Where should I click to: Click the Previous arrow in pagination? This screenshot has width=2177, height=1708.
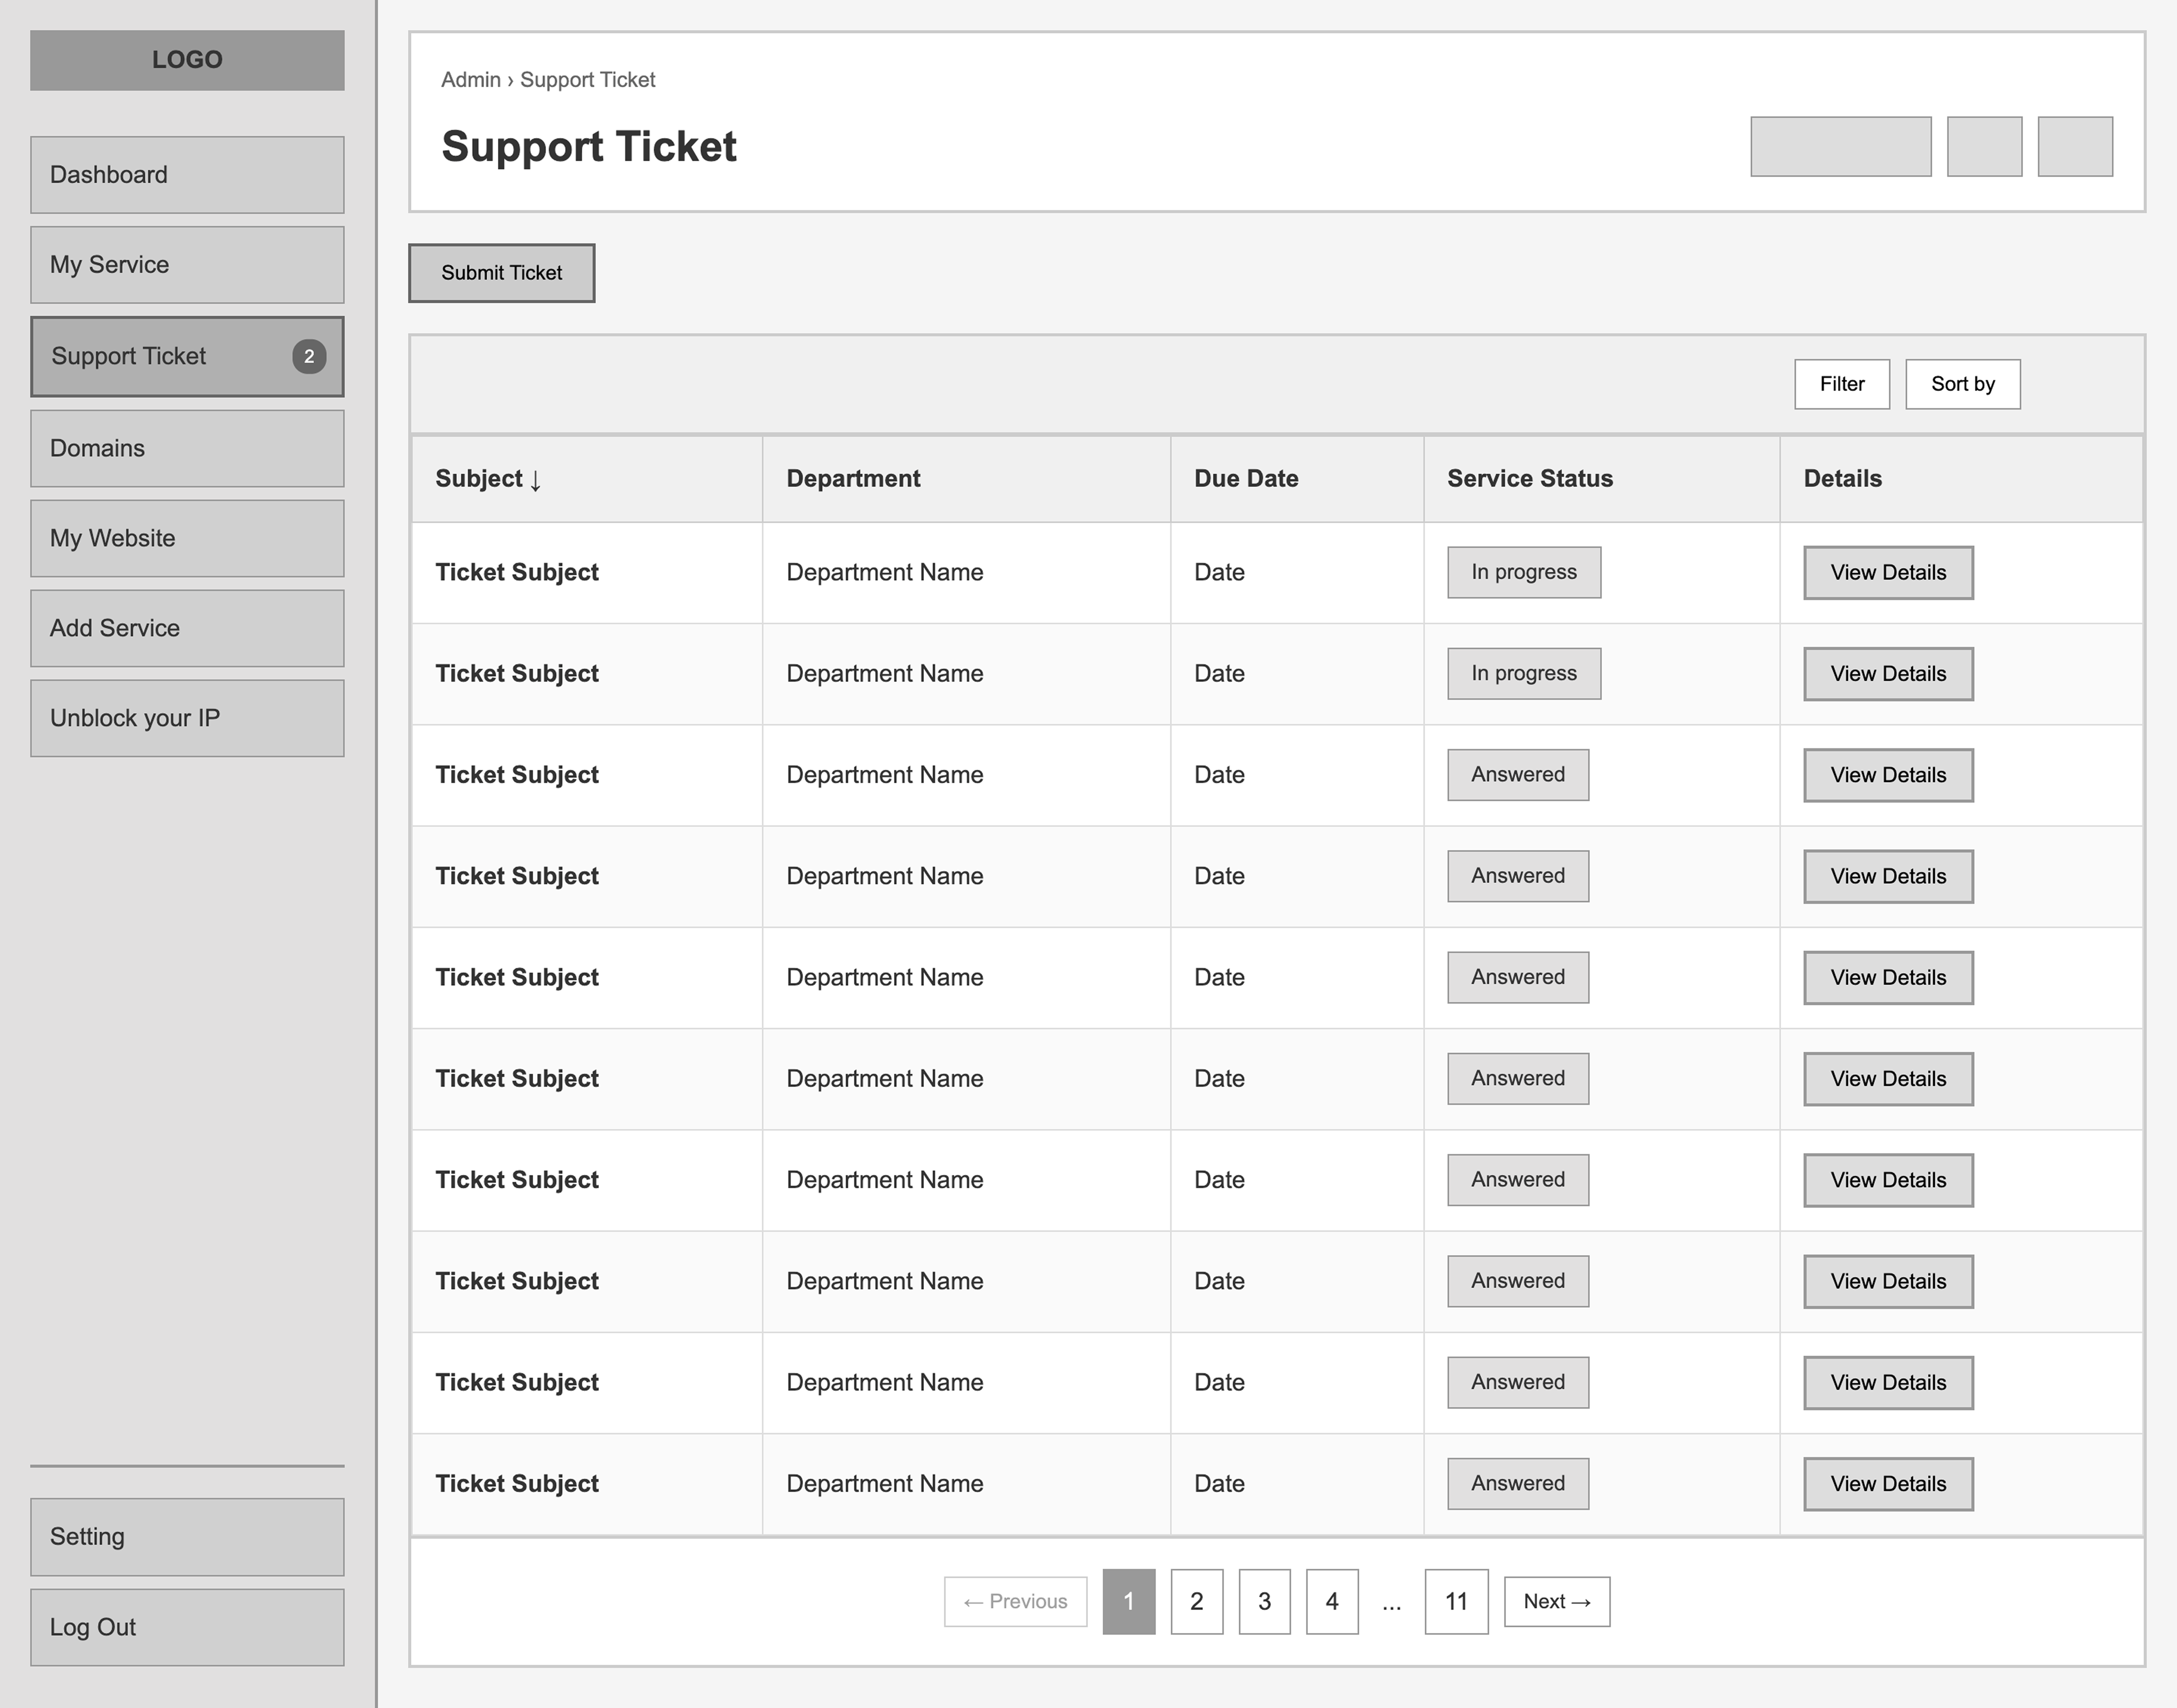pyautogui.click(x=1015, y=1601)
